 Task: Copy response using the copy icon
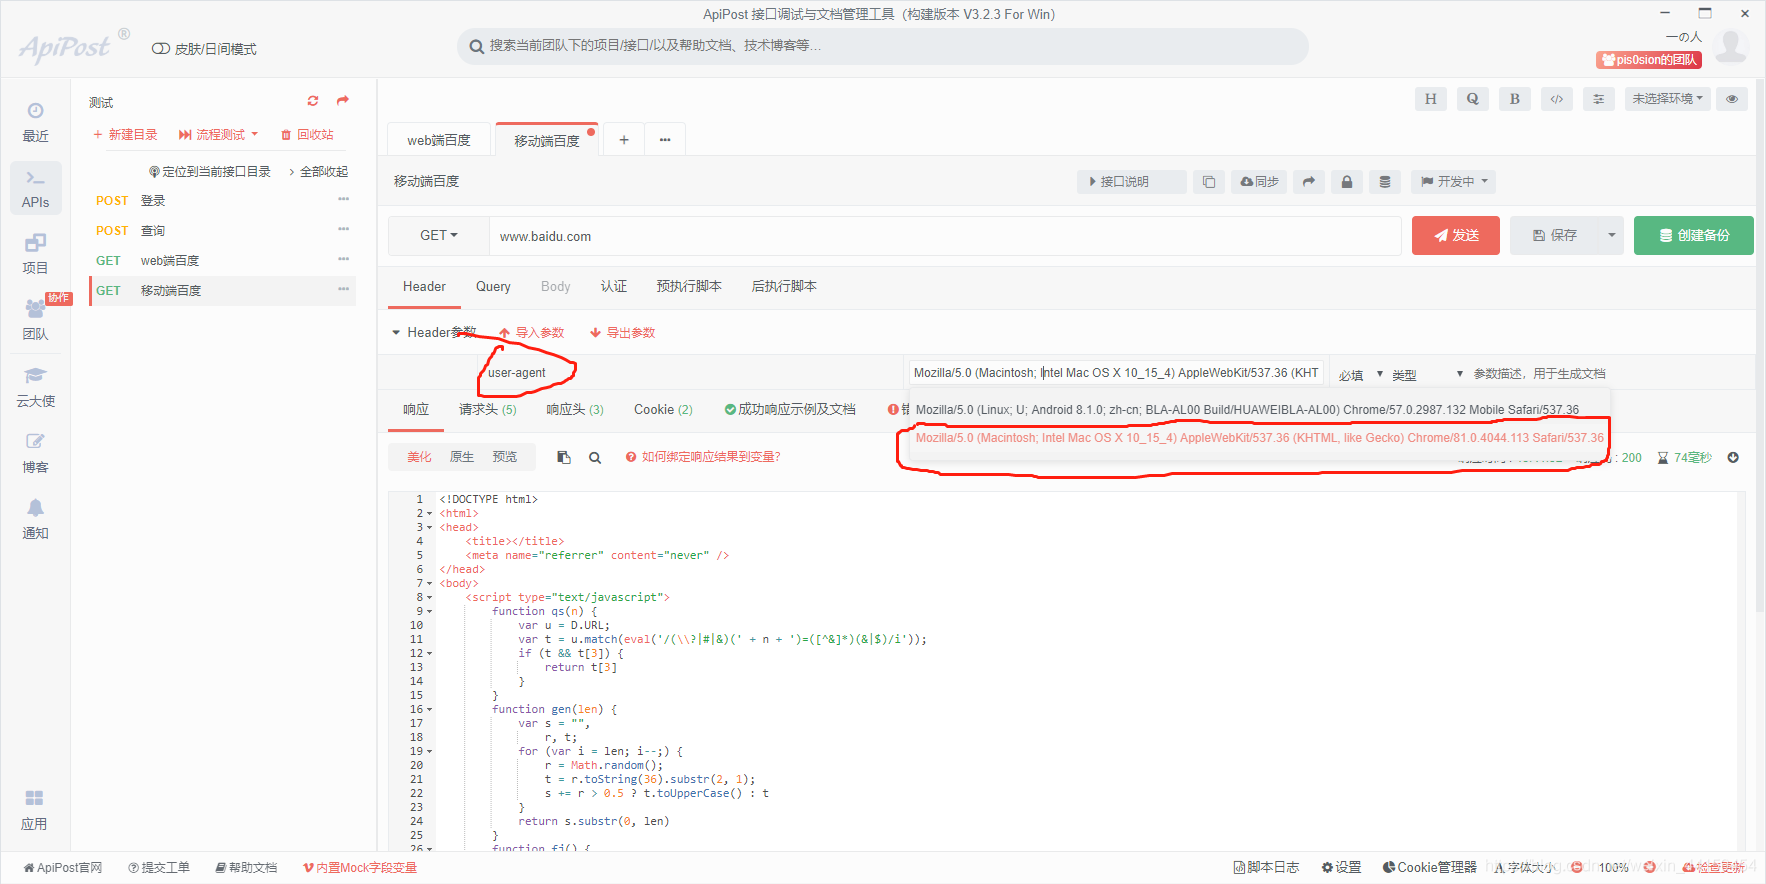point(564,457)
